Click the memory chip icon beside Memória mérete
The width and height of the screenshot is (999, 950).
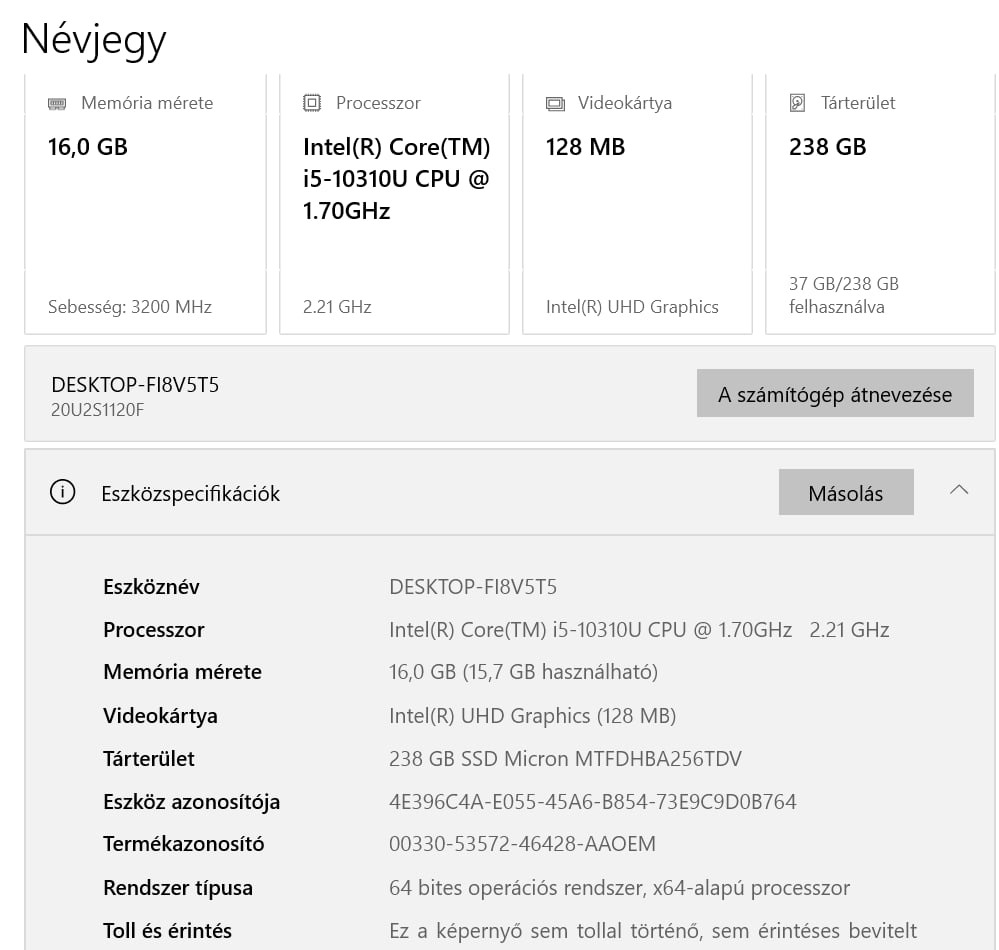pos(57,103)
